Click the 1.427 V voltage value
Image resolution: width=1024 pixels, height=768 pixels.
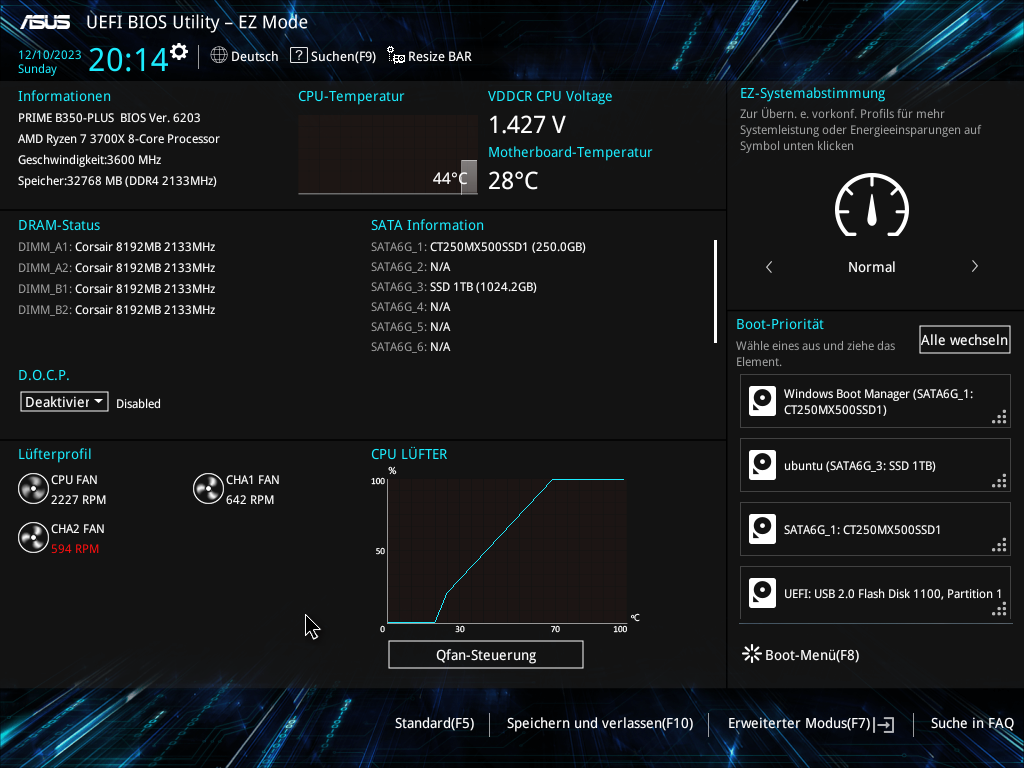[x=527, y=124]
